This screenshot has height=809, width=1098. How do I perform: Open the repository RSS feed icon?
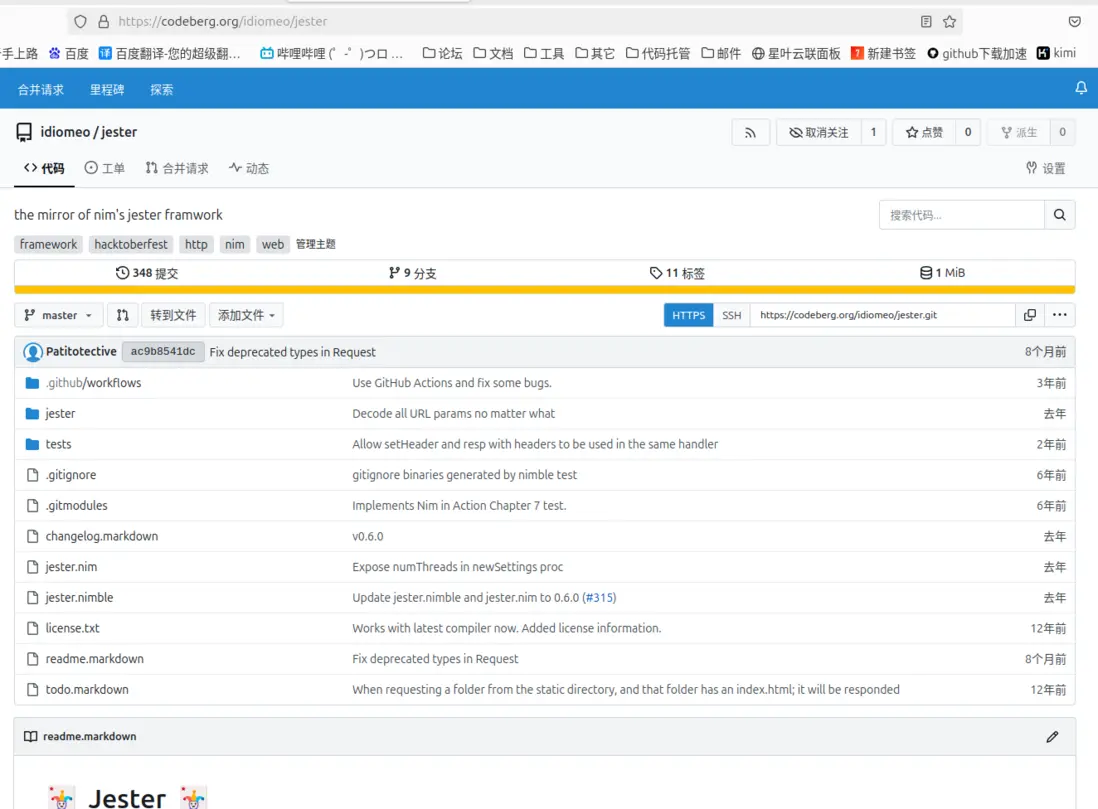pos(750,132)
